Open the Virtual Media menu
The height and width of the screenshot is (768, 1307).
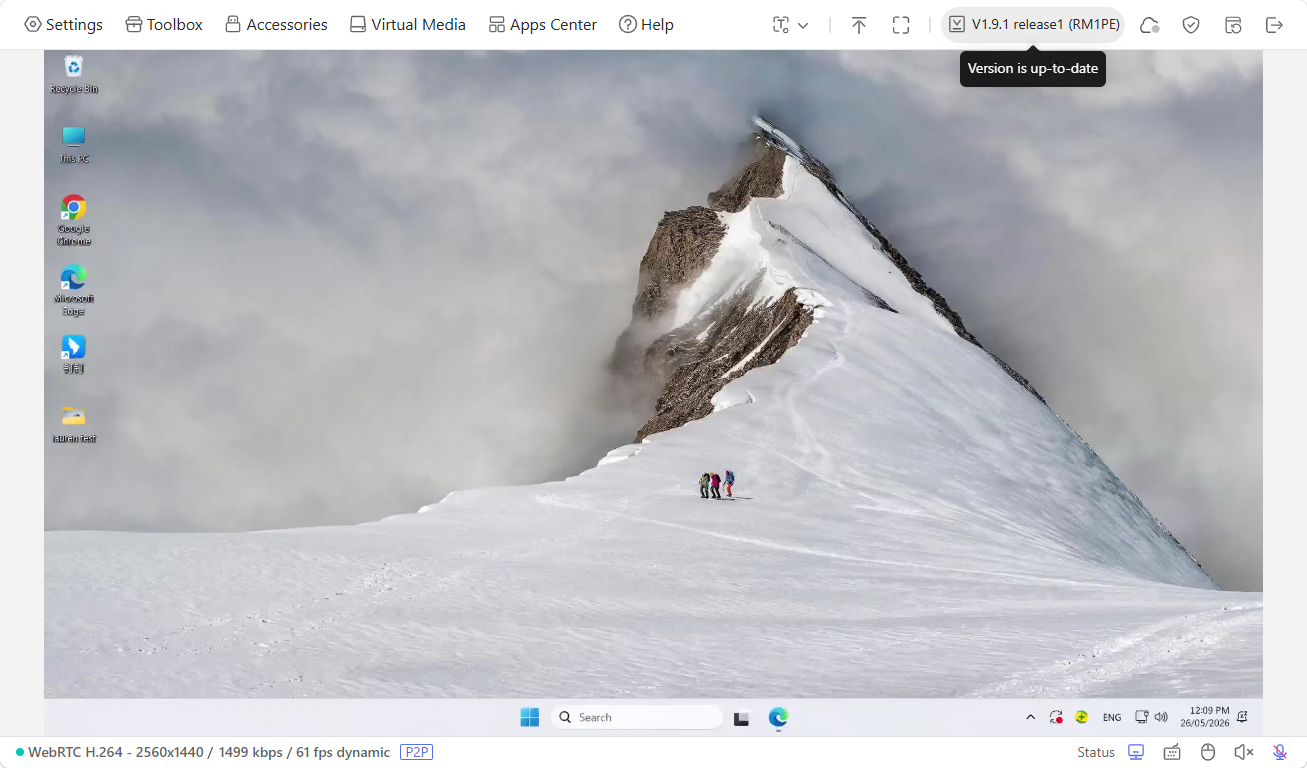coord(408,25)
